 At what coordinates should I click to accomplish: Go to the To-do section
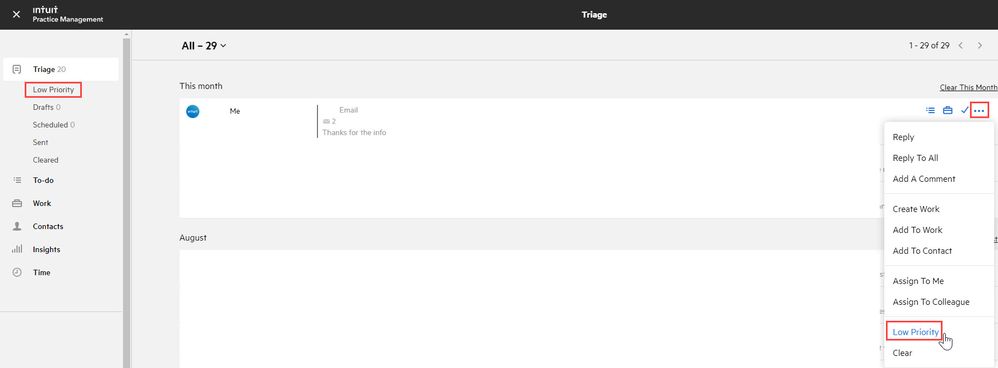(x=43, y=180)
